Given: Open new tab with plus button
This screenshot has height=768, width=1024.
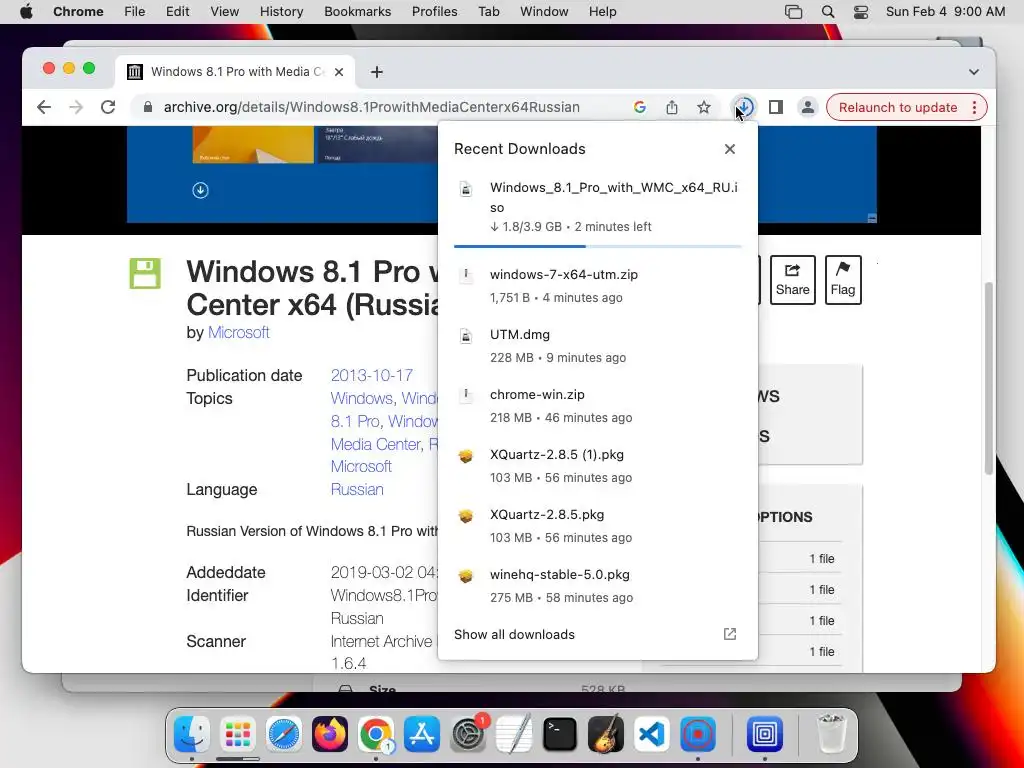Looking at the screenshot, I should (377, 72).
